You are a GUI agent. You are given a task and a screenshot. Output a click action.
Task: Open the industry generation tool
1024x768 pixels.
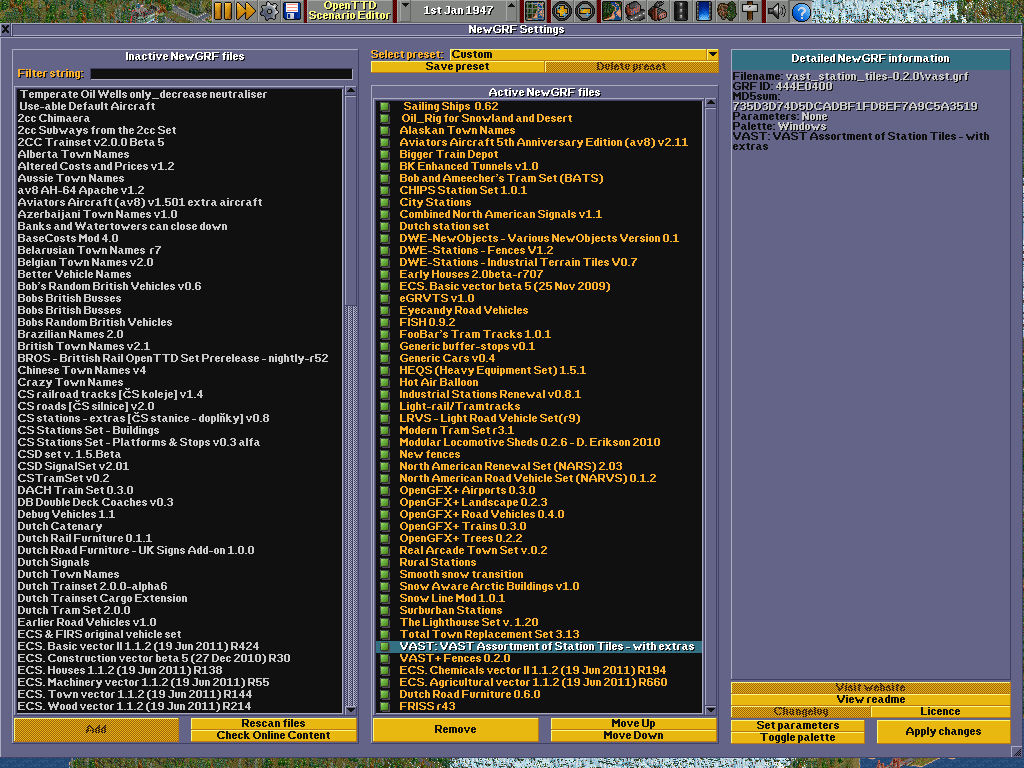tap(658, 11)
